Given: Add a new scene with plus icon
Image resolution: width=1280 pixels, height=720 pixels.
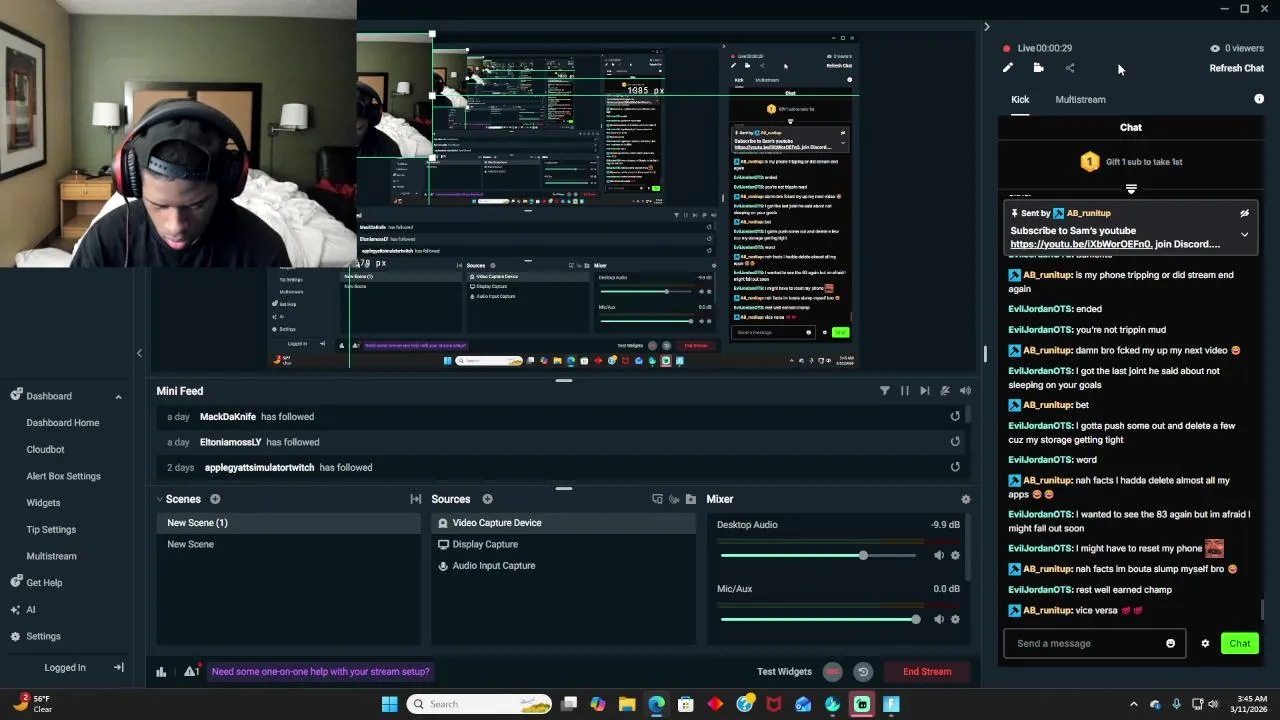Looking at the screenshot, I should pyautogui.click(x=215, y=499).
